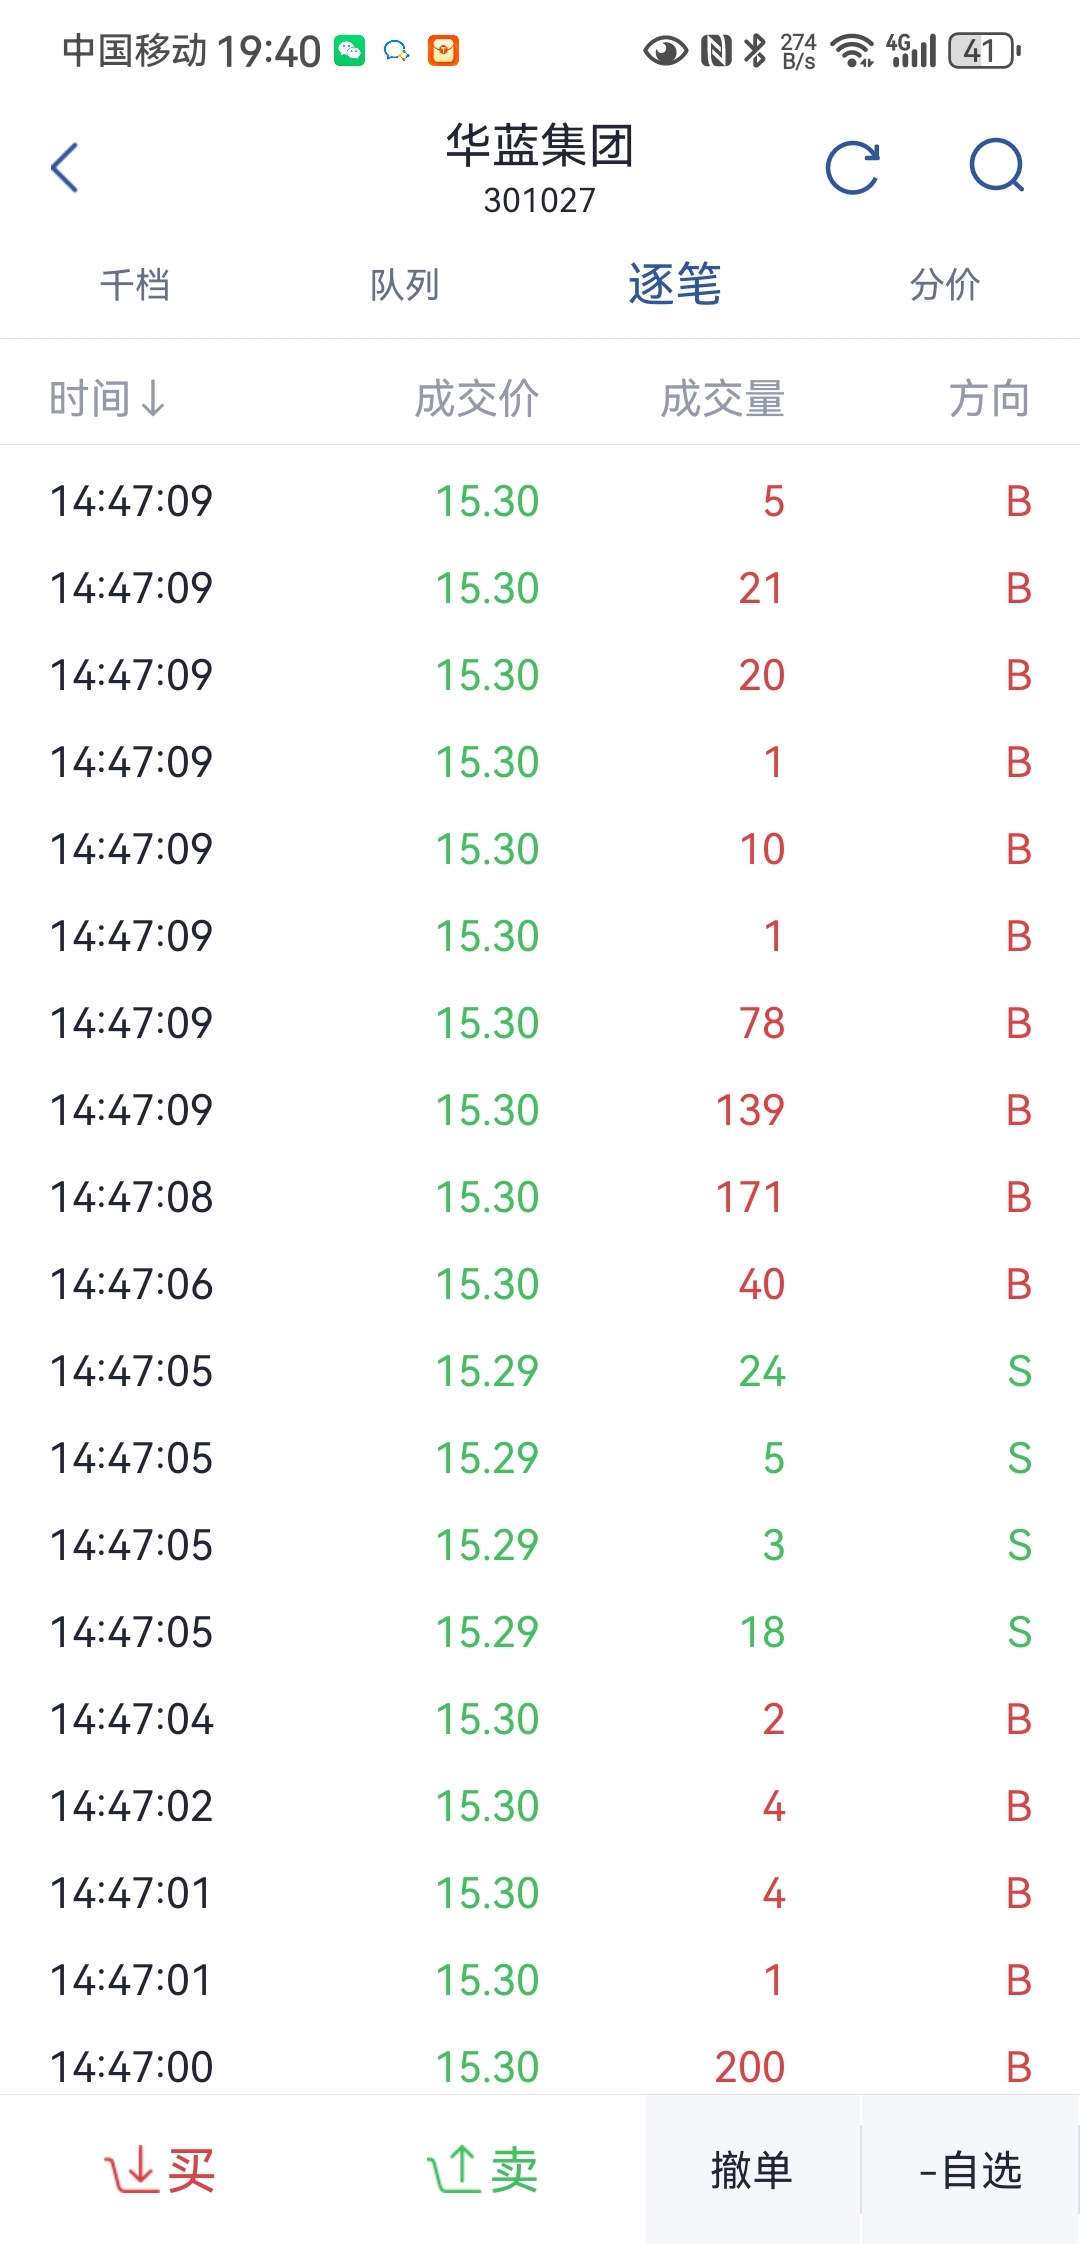This screenshot has height=2244, width=1080.
Task: Tap the Bluetooth status icon
Action: [755, 50]
